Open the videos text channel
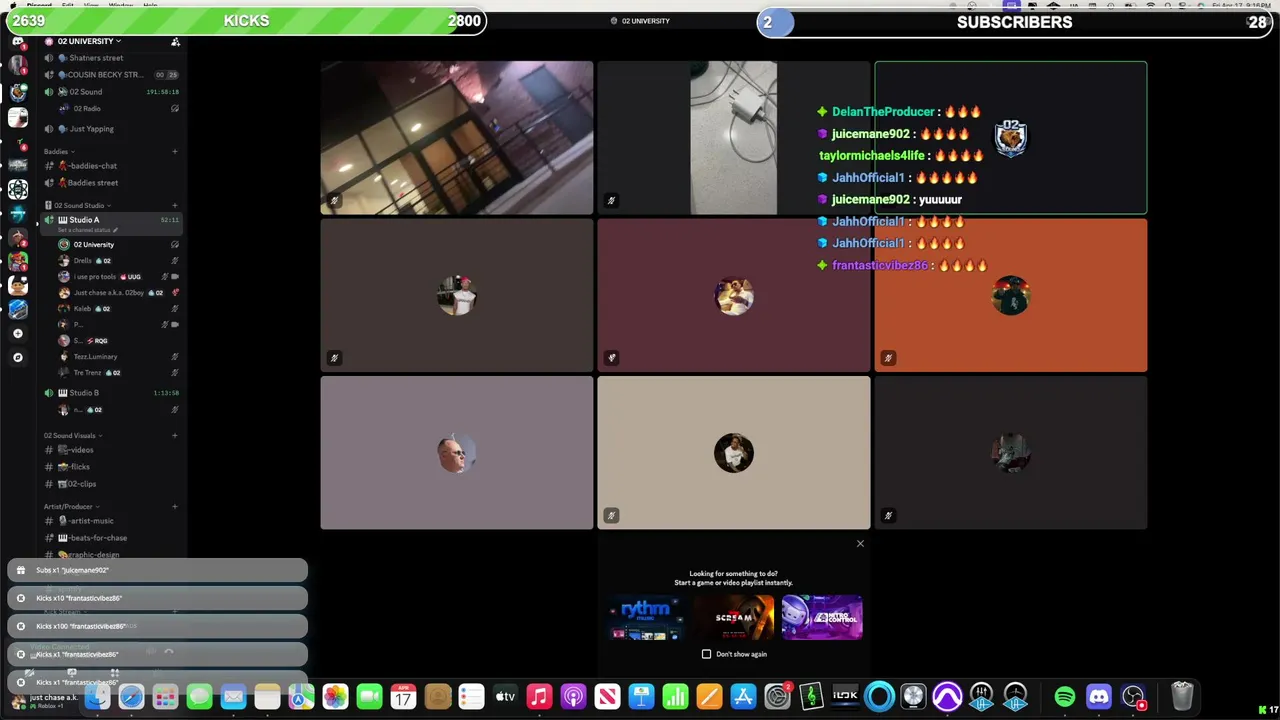 point(110,450)
